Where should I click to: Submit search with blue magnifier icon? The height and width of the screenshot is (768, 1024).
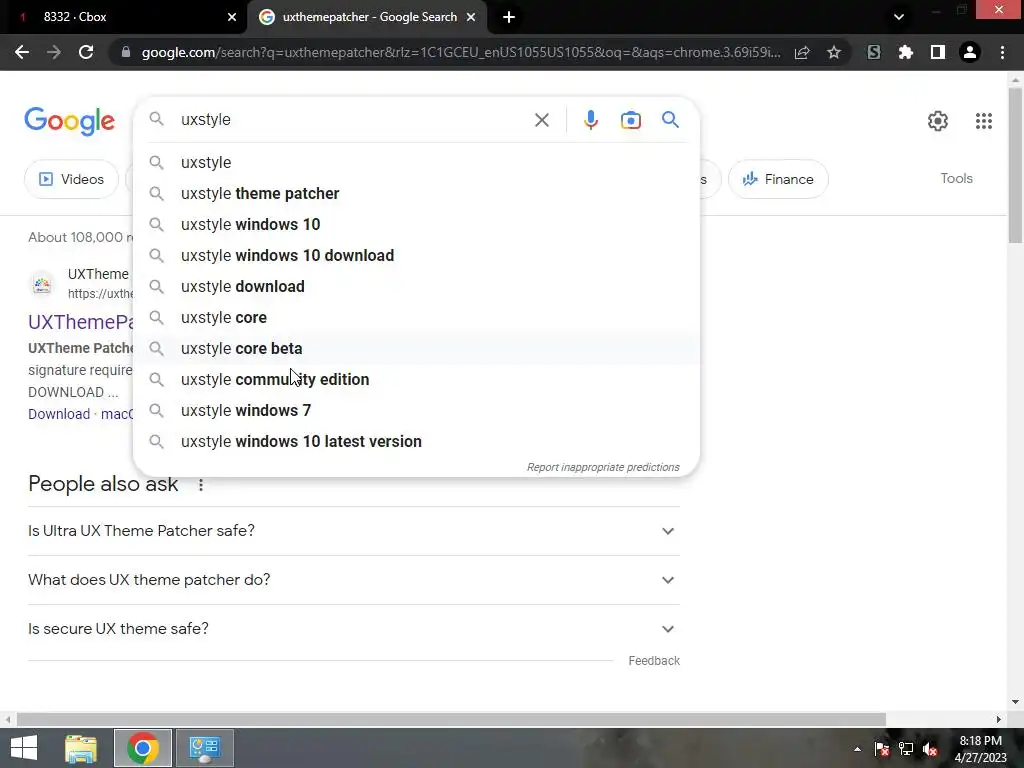click(670, 120)
